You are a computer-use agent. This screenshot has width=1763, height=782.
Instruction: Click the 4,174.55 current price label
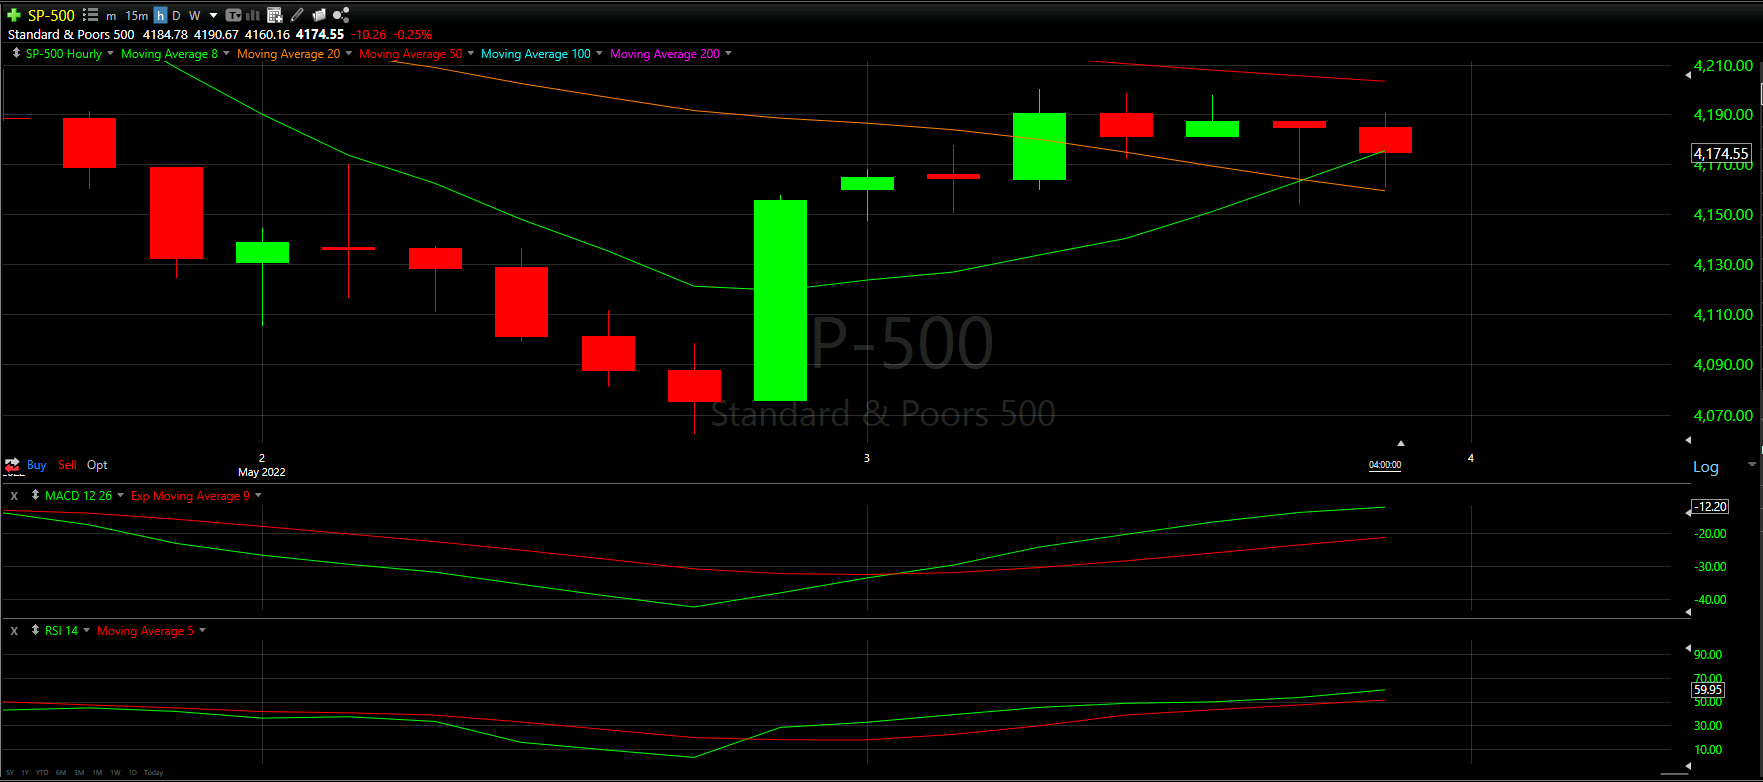pos(1721,153)
